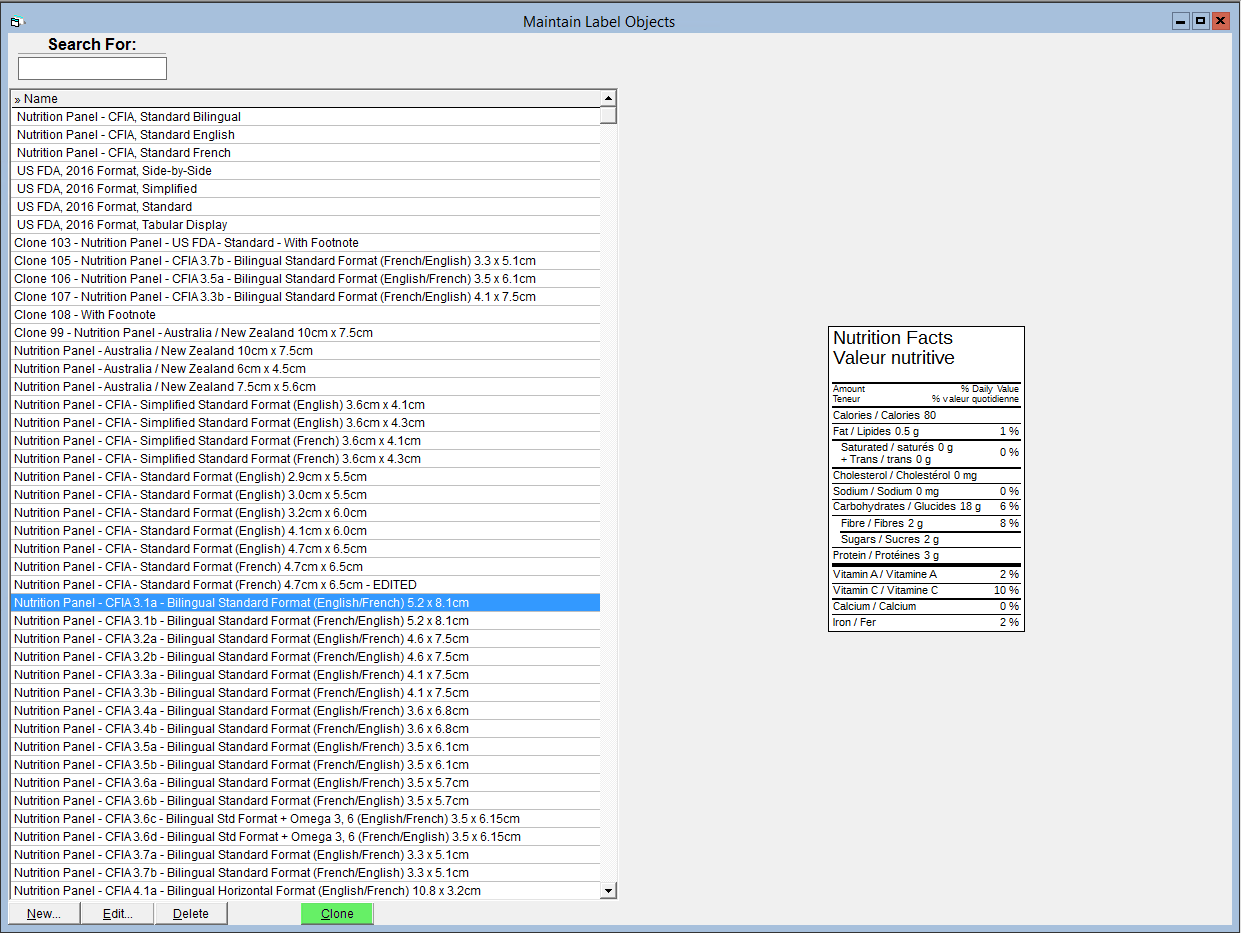Select Standard Format (English) 3.0cm x 5.5cm

[306, 495]
